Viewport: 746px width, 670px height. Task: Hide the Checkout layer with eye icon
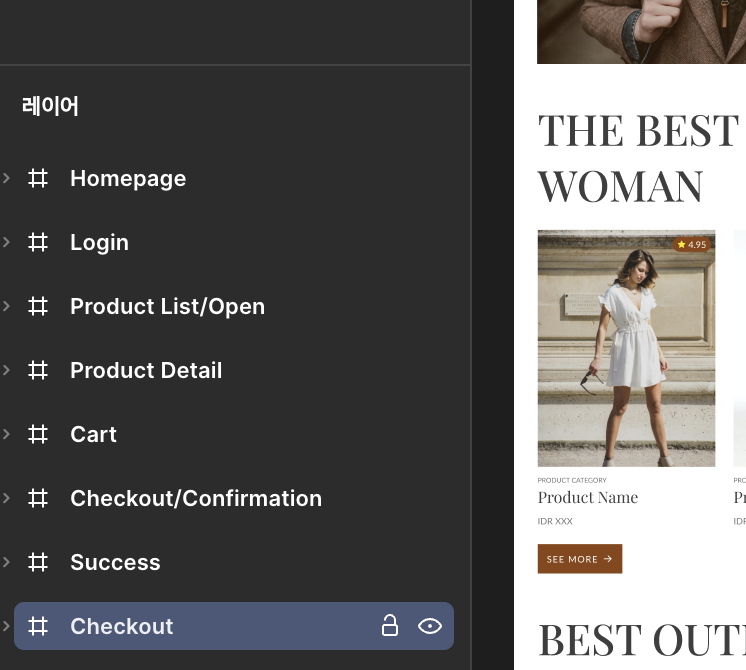[430, 626]
